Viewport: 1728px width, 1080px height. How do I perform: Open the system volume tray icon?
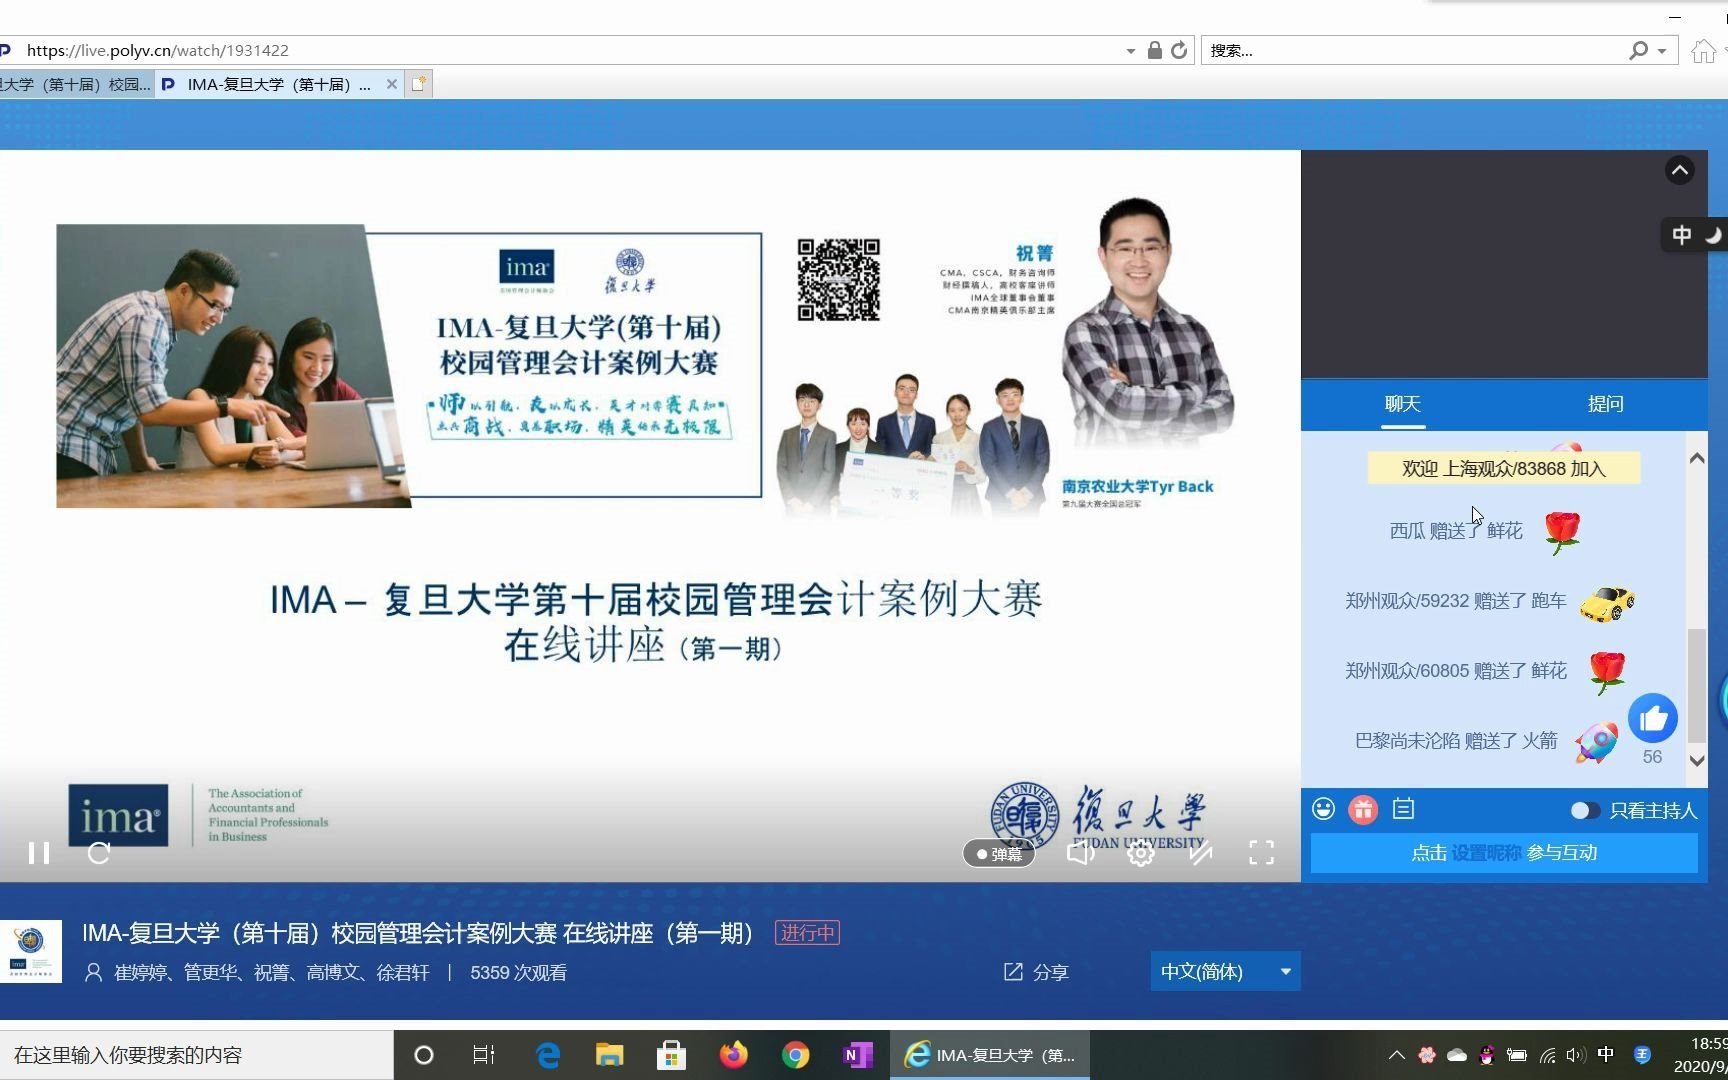1576,1055
